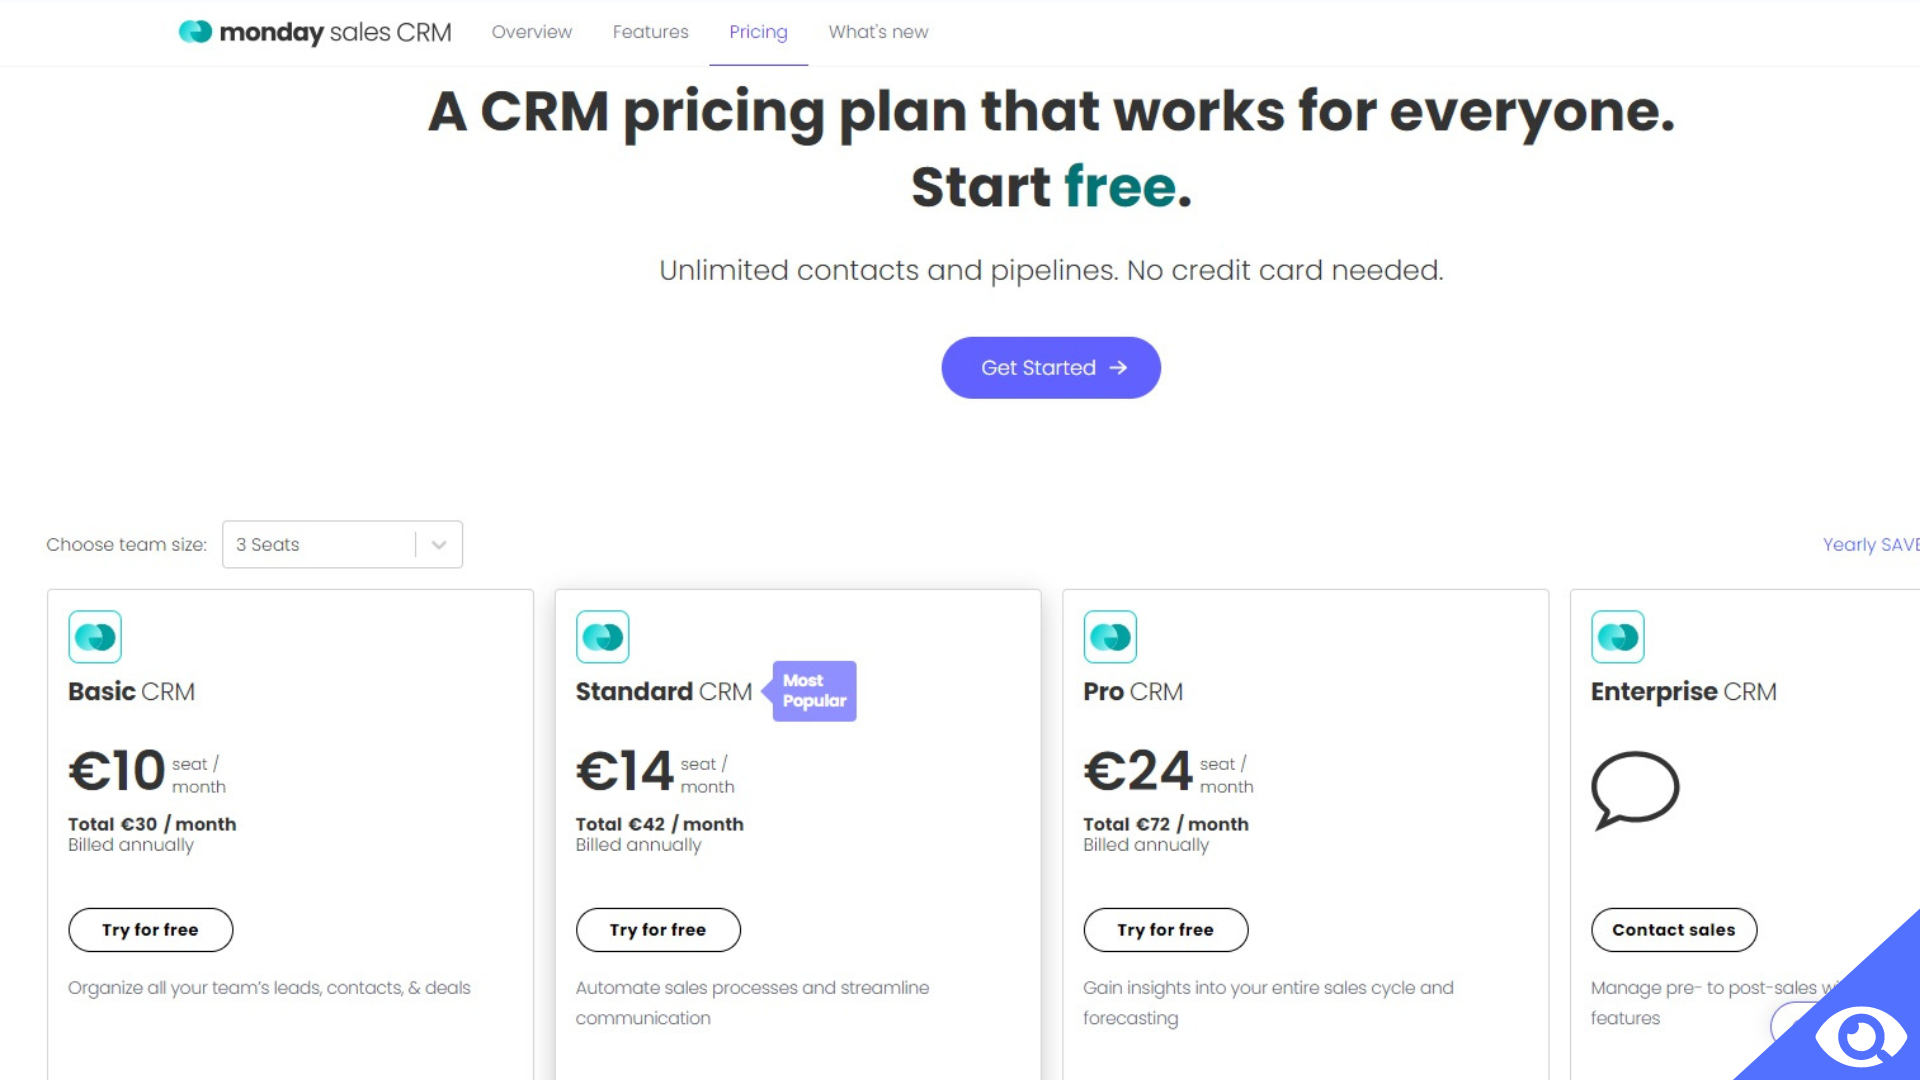This screenshot has width=1920, height=1080.
Task: Click the speech bubble icon on Enterprise card
Action: click(1634, 790)
